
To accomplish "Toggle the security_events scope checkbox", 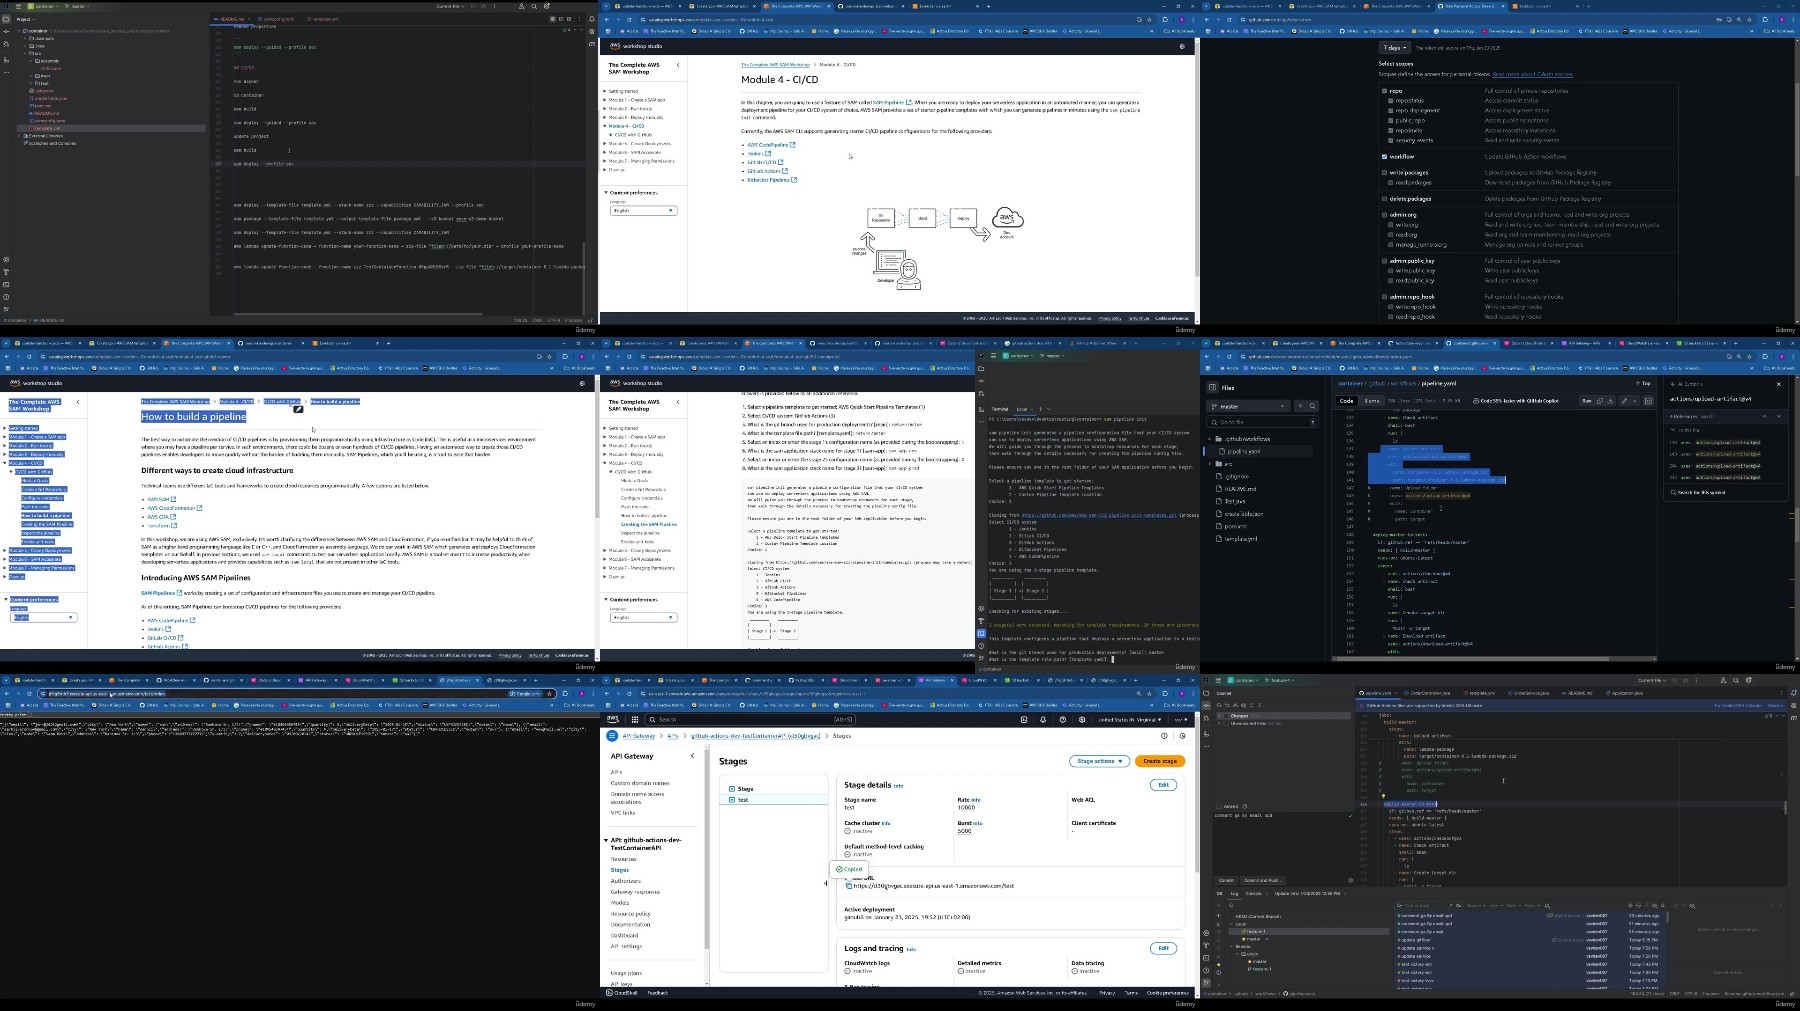I will tap(1391, 140).
